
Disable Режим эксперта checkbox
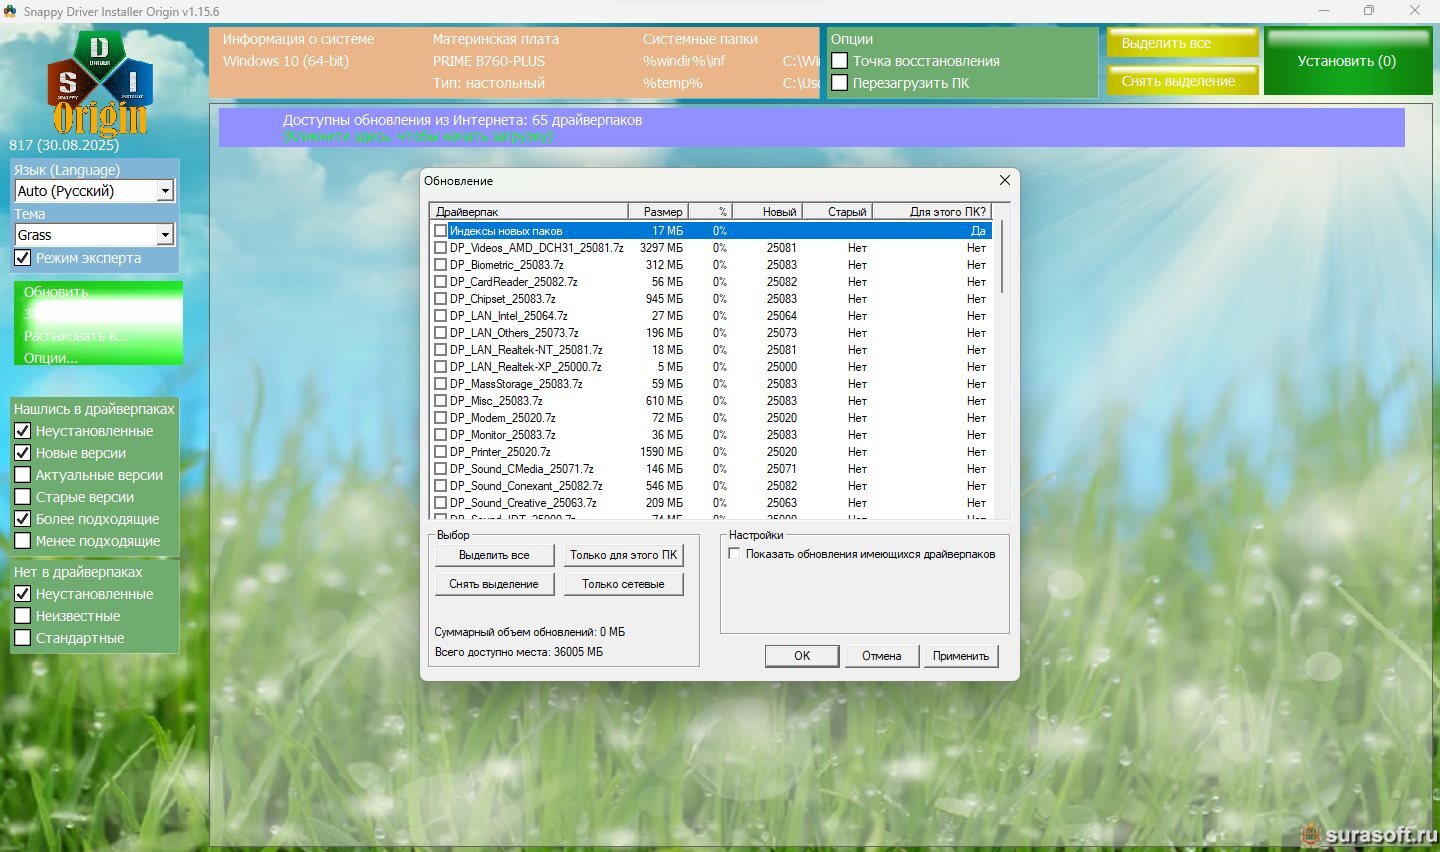[23, 258]
